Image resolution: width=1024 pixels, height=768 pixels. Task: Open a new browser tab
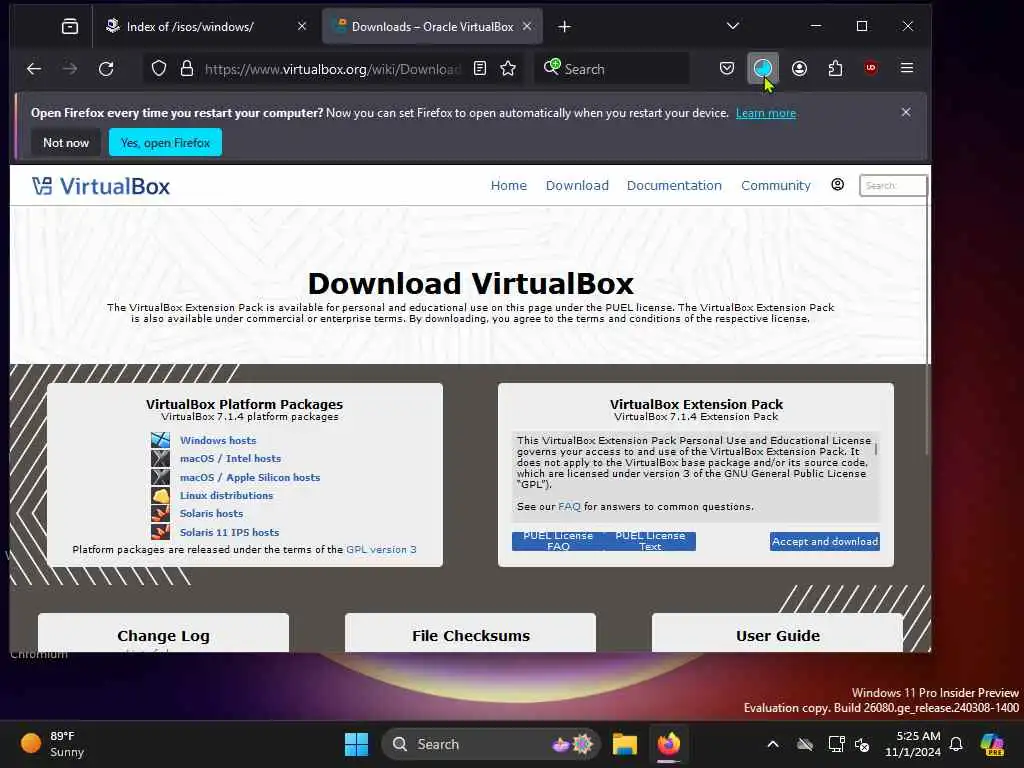pyautogui.click(x=565, y=27)
